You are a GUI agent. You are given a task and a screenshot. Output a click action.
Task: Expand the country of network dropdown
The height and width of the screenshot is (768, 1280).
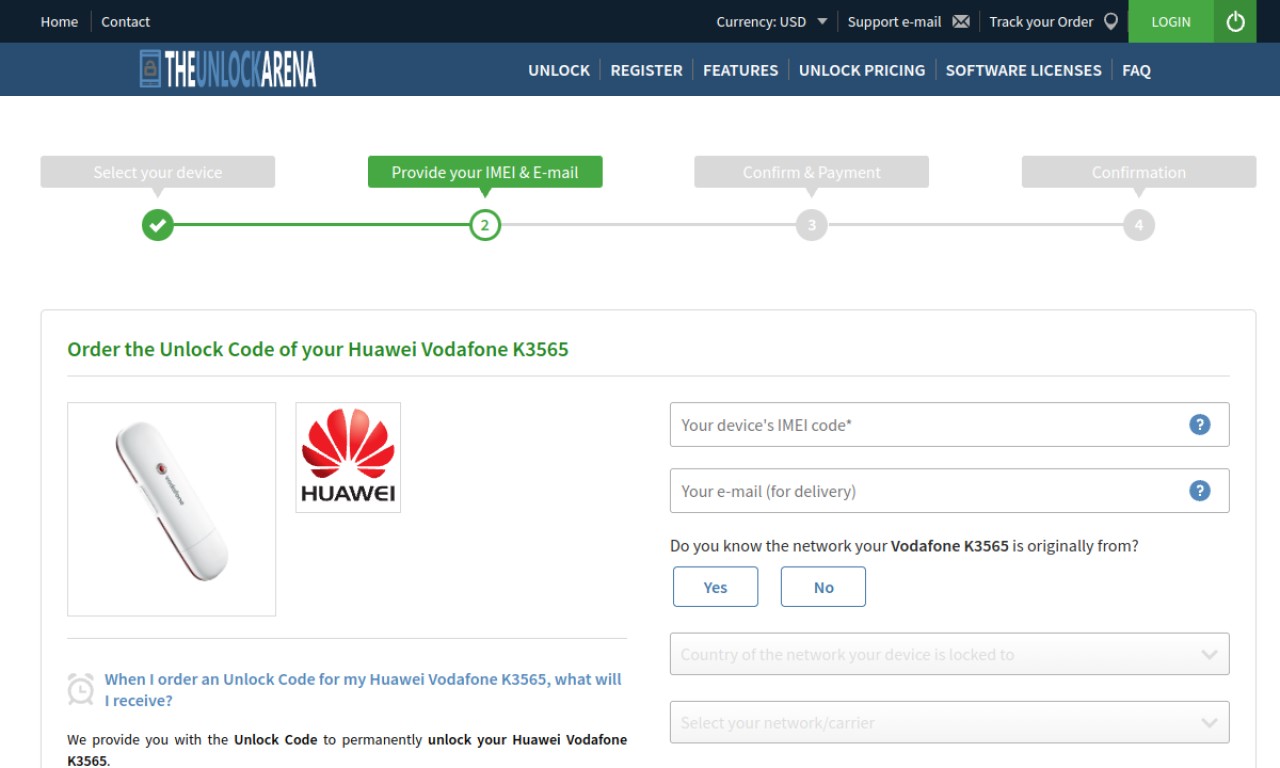[949, 654]
